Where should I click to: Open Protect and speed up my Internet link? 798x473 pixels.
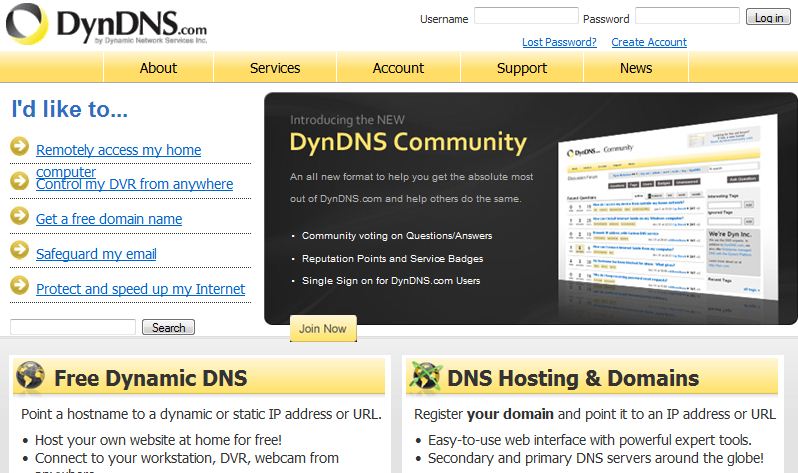(140, 289)
